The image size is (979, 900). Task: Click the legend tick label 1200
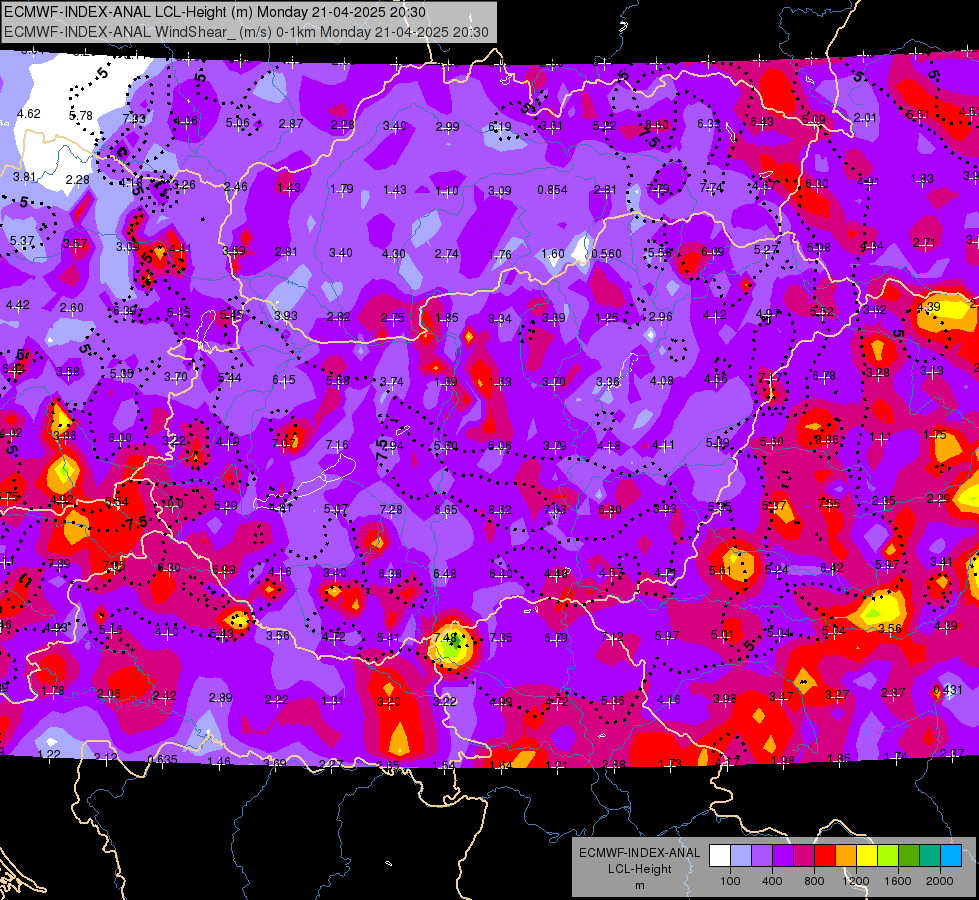856,881
